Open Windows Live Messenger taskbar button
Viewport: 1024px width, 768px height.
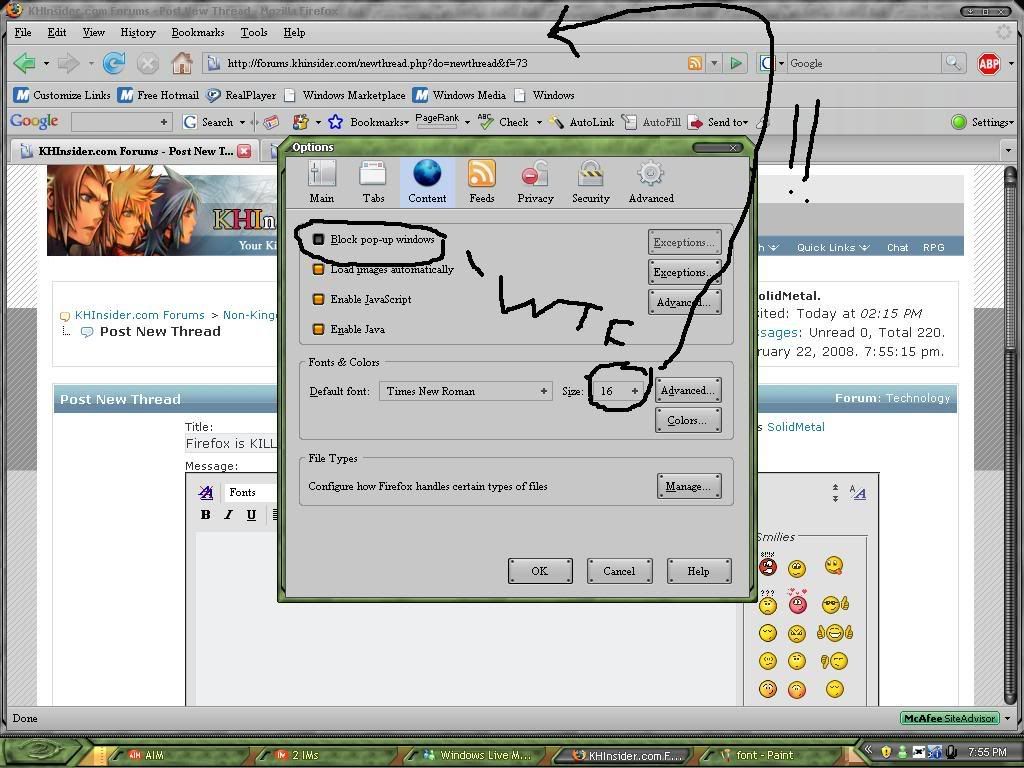coord(477,755)
